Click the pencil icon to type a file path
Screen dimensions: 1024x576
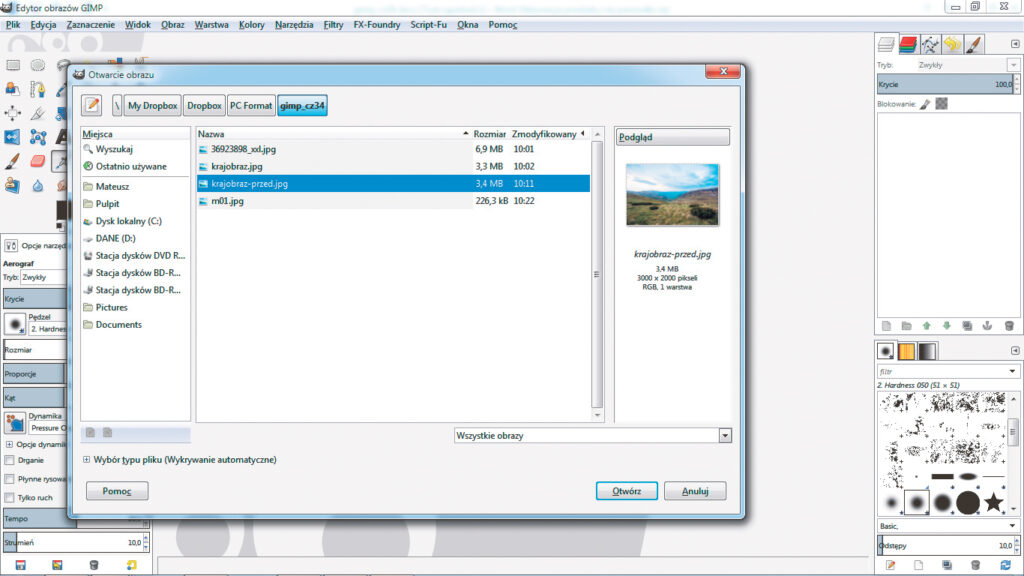93,104
